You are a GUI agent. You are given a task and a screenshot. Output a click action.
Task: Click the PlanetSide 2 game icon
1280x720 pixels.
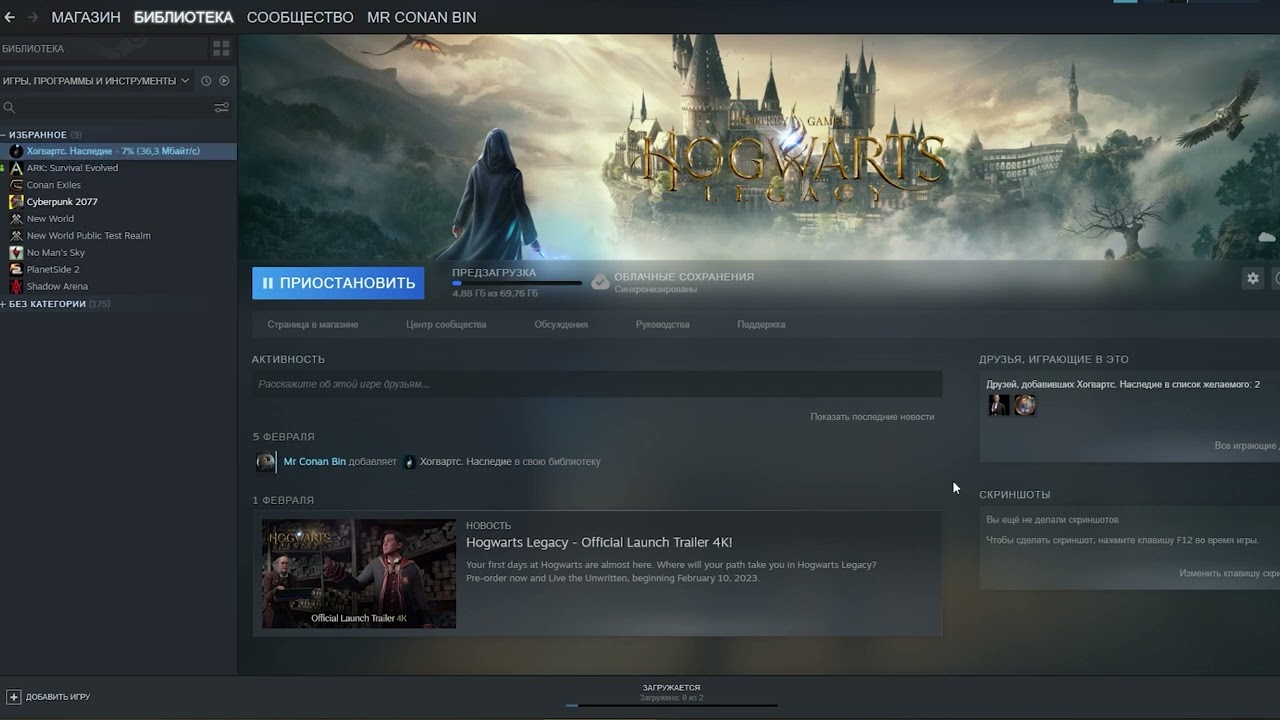[x=16, y=270]
